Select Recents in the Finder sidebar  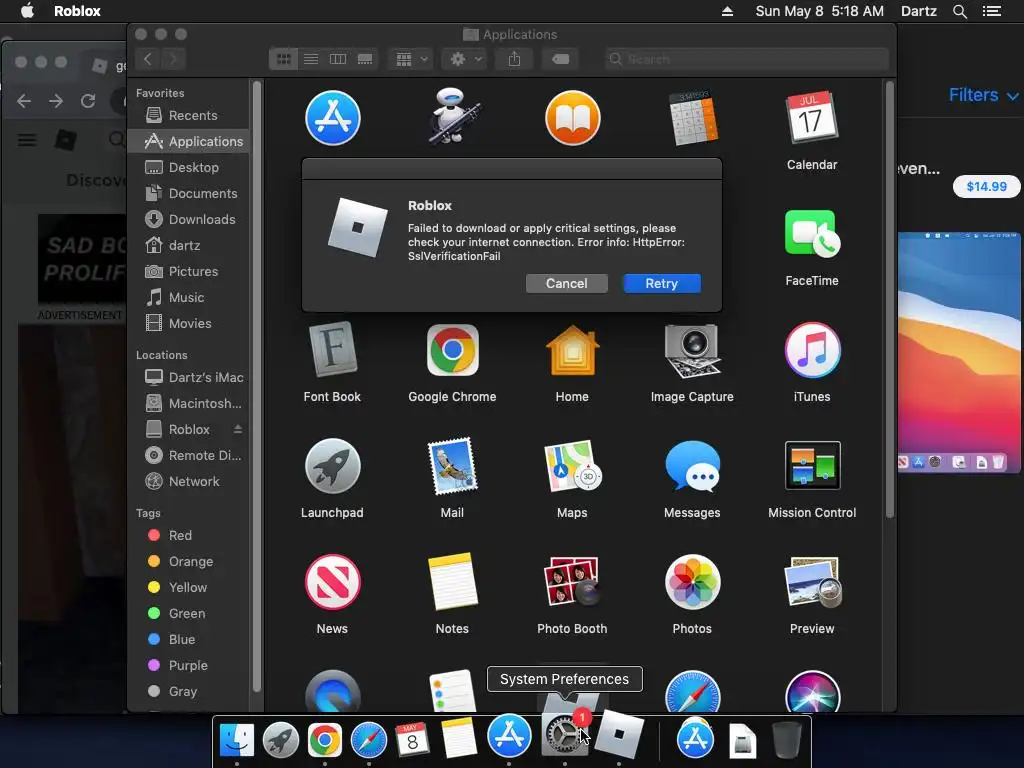[x=188, y=116]
